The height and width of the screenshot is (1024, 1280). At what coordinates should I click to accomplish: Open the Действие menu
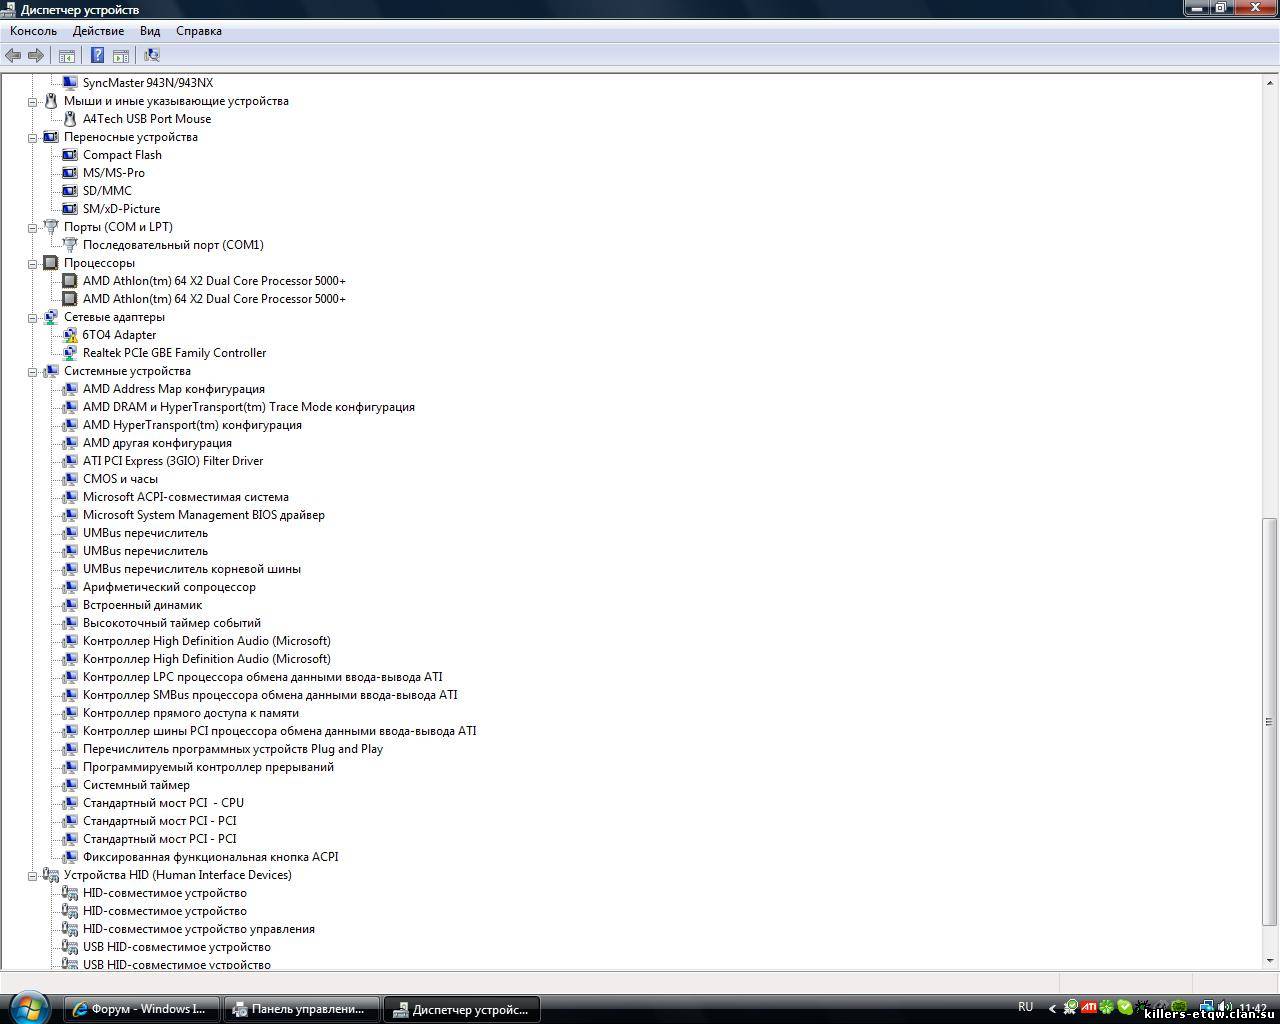(x=98, y=31)
